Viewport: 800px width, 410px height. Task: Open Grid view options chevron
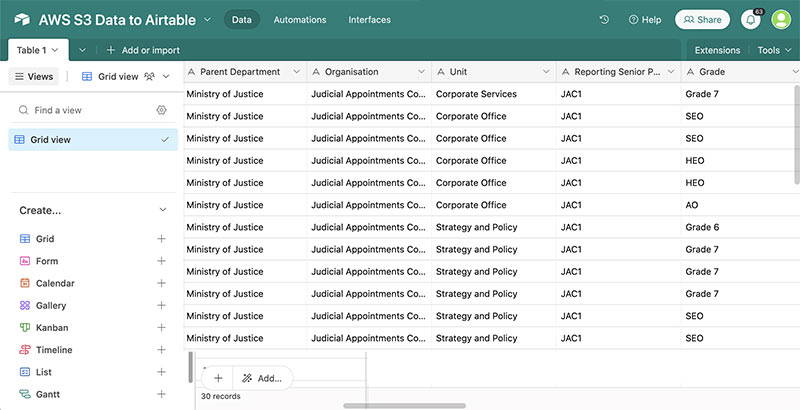[166, 76]
